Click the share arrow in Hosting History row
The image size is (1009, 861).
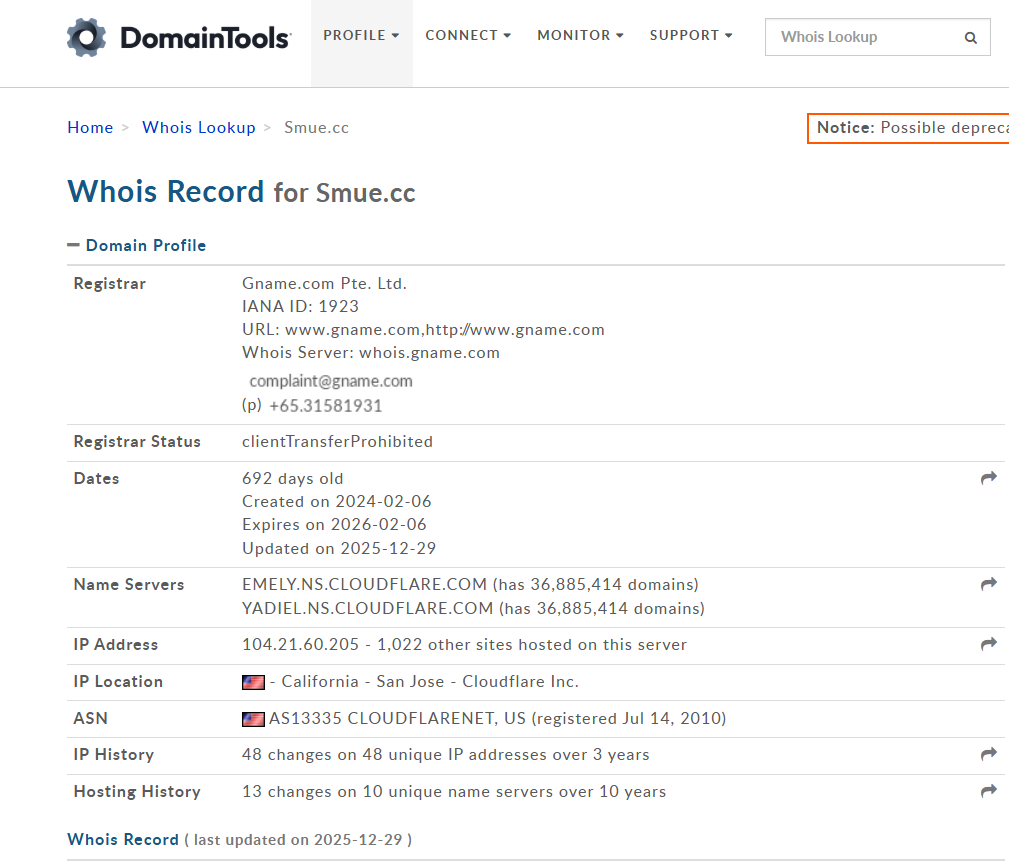pyautogui.click(x=989, y=792)
